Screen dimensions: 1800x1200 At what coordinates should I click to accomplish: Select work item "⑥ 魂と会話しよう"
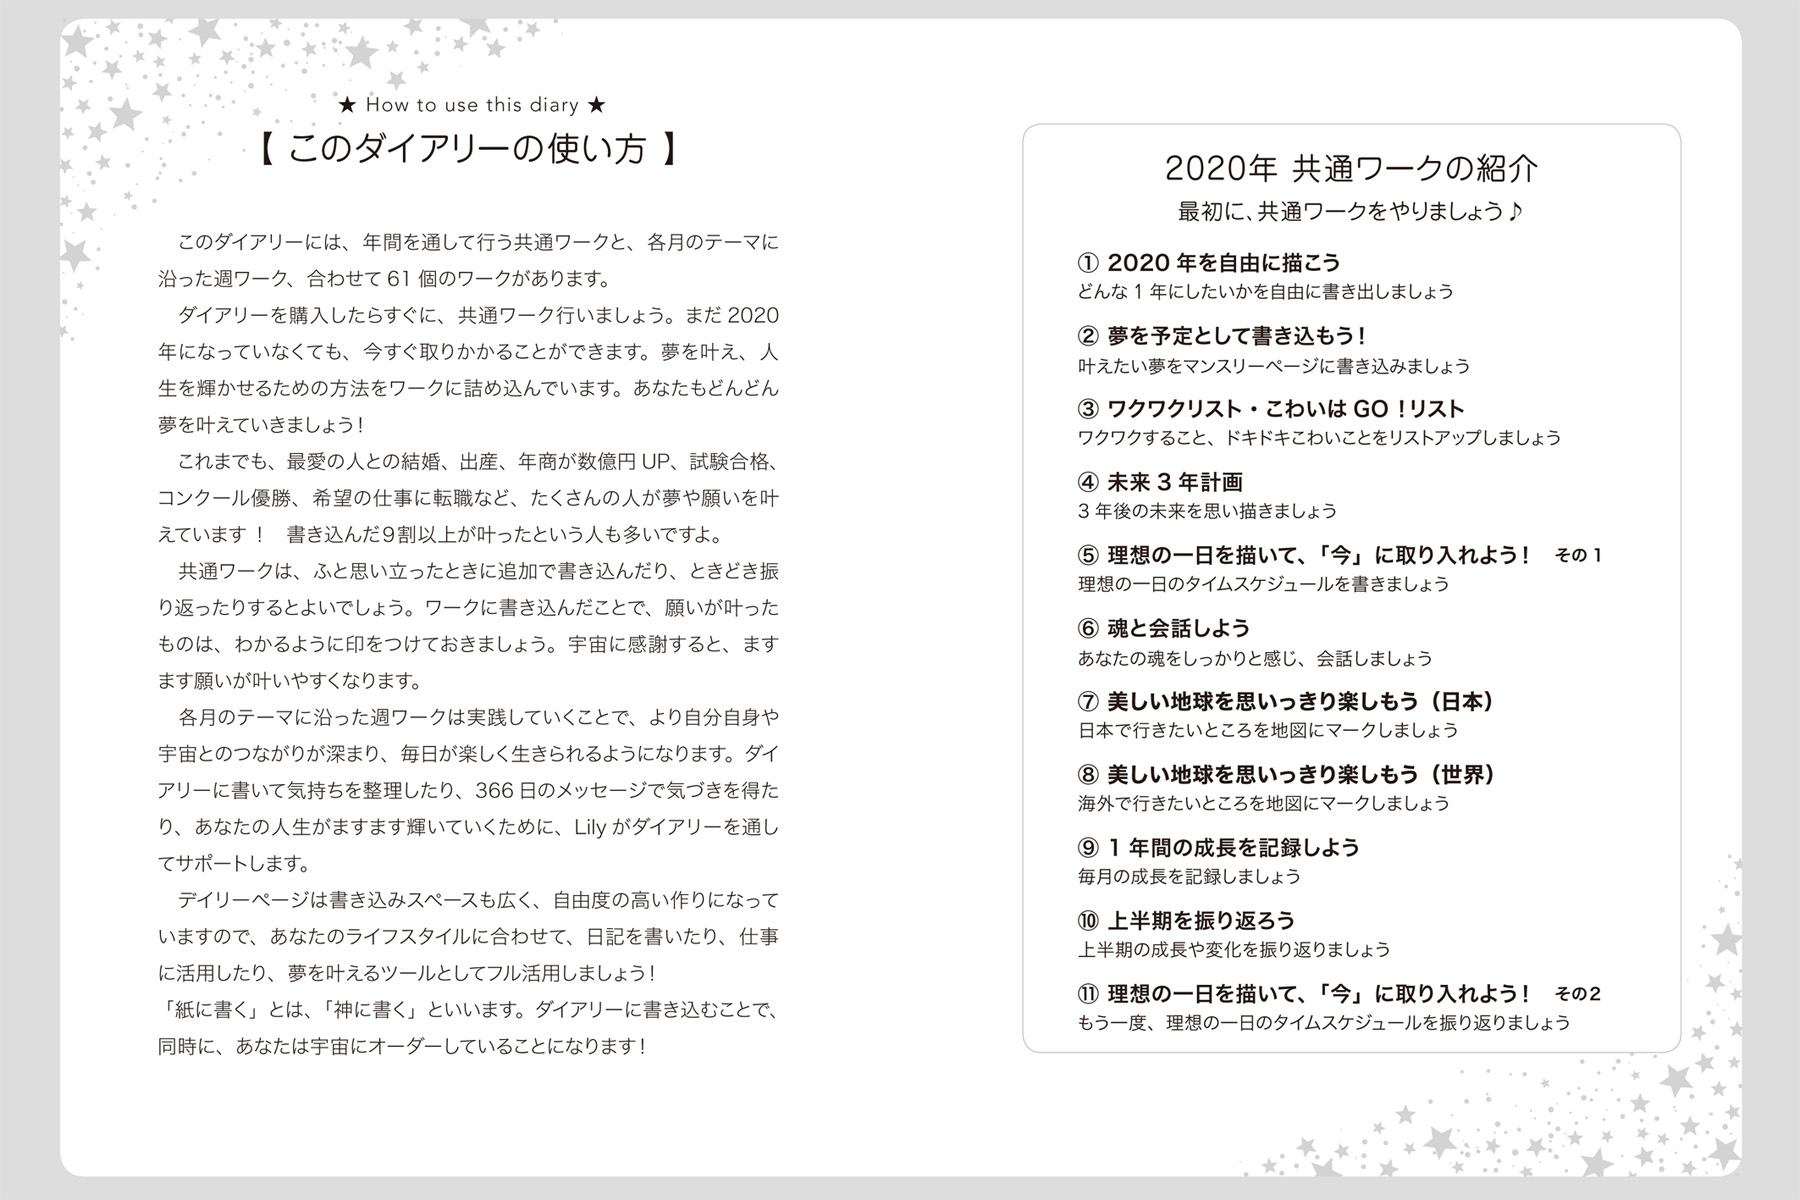click(1164, 629)
